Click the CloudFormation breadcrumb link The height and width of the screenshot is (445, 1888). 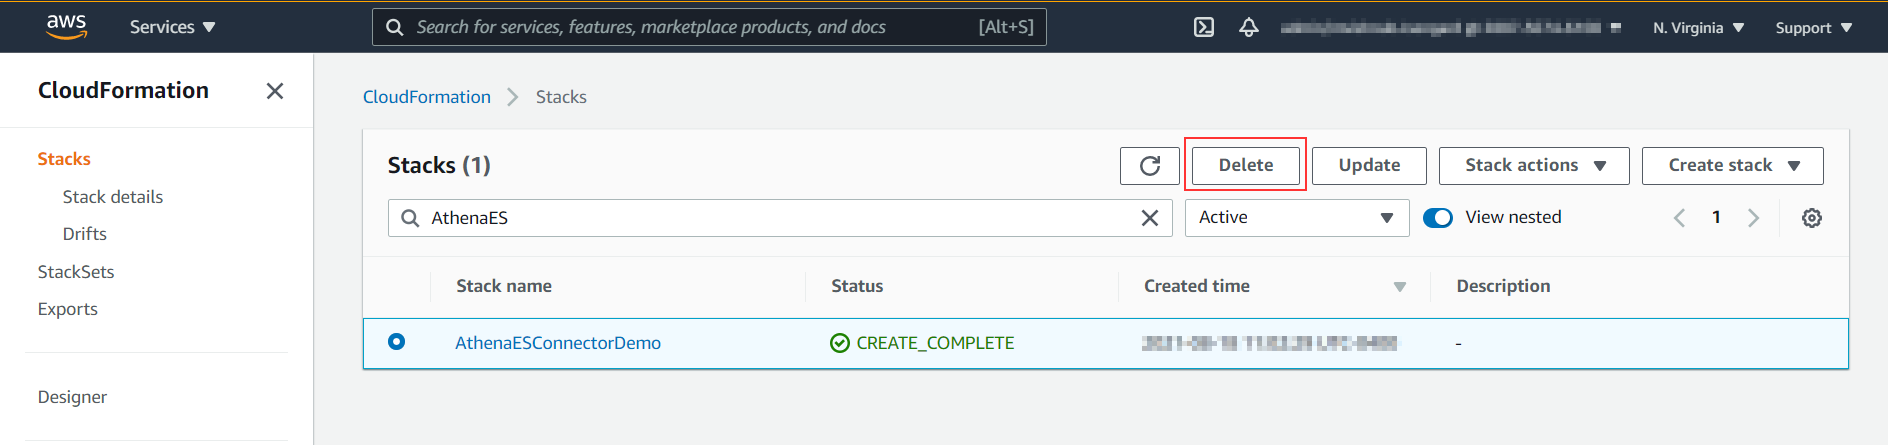coord(427,97)
